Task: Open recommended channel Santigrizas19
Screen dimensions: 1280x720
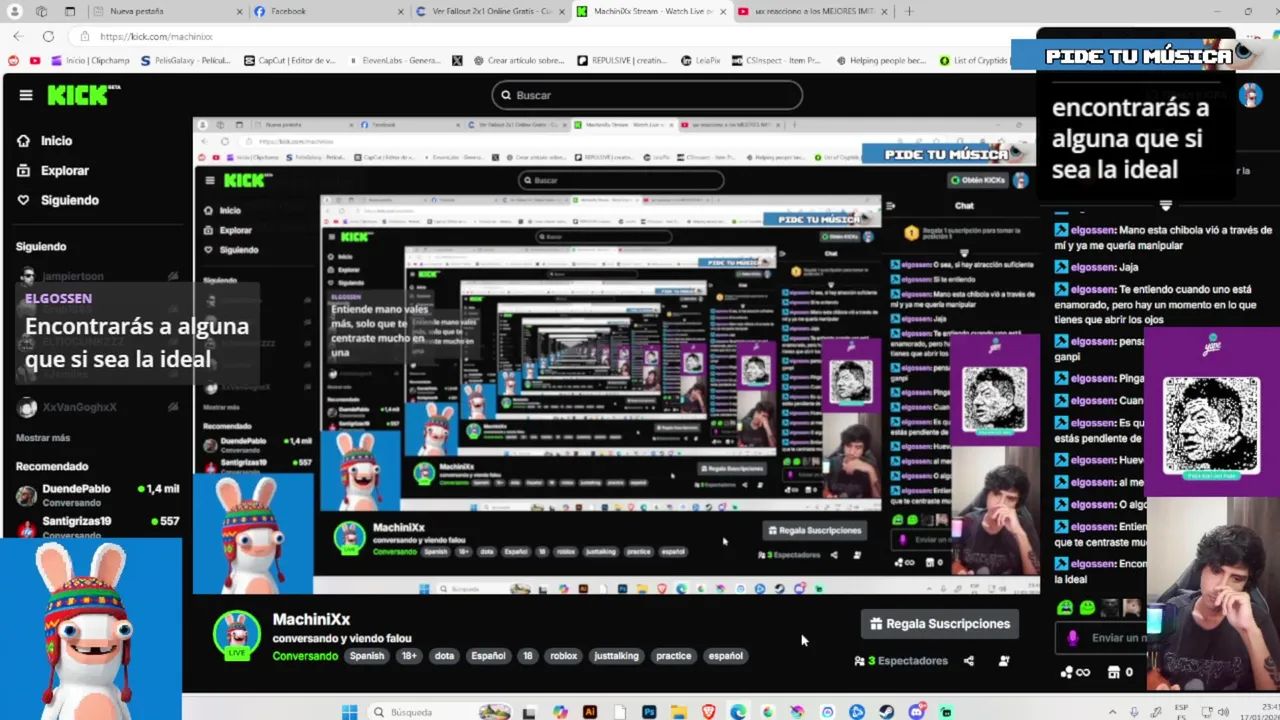Action: coord(97,525)
